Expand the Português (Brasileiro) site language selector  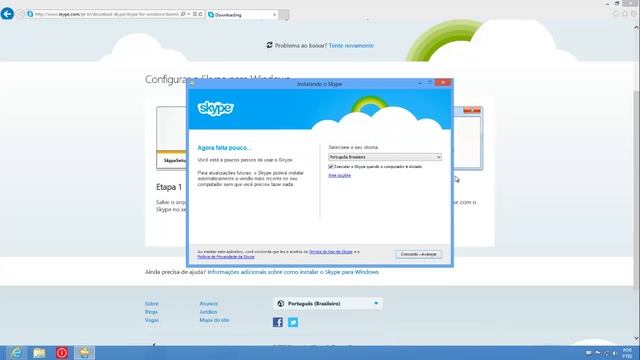pyautogui.click(x=328, y=304)
